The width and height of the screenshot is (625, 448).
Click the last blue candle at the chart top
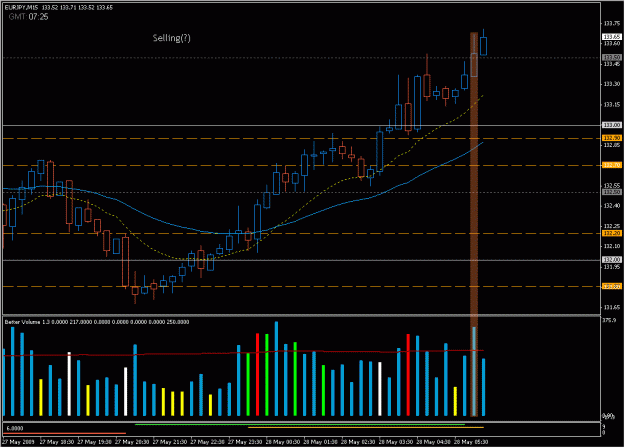[x=483, y=45]
